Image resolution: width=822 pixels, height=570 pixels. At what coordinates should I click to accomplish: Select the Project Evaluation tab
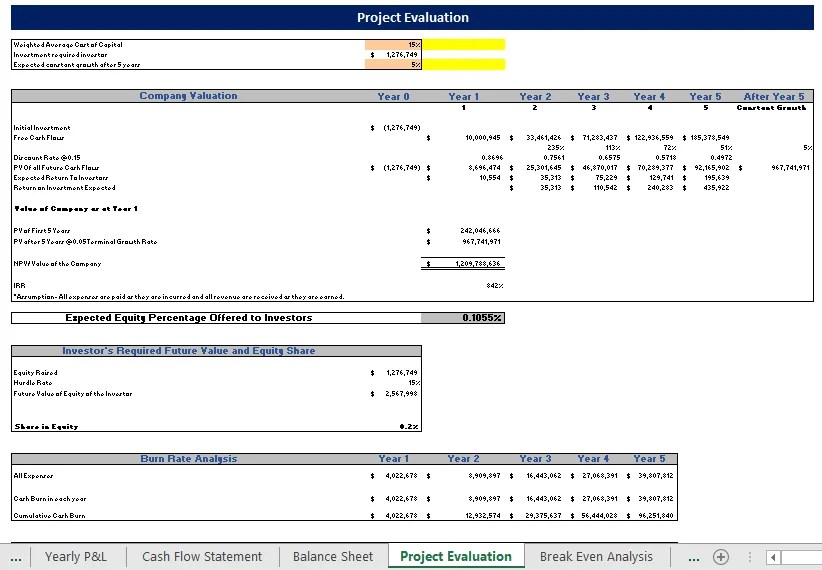(456, 556)
